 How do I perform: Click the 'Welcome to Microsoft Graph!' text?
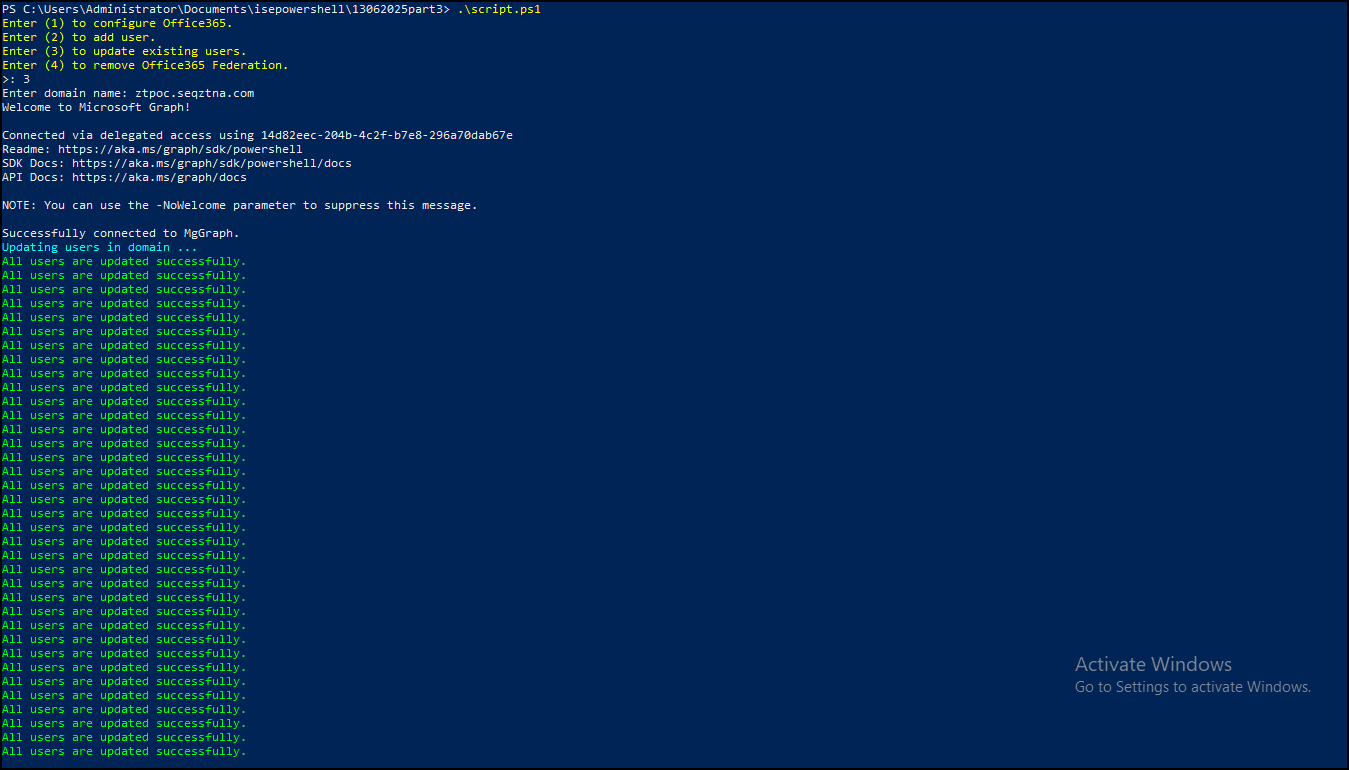point(96,107)
